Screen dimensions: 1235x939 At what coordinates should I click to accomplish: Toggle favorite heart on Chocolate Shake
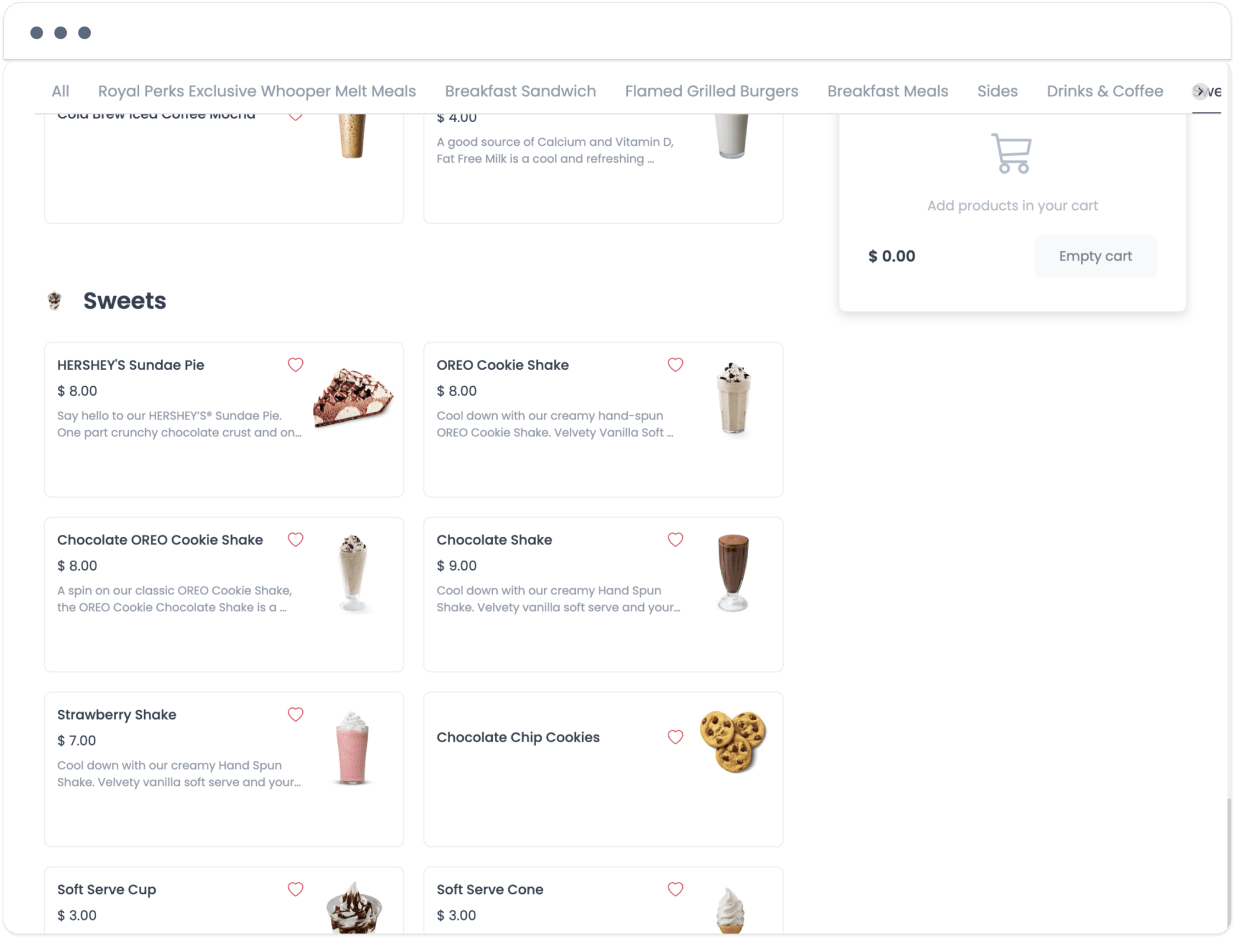(676, 540)
